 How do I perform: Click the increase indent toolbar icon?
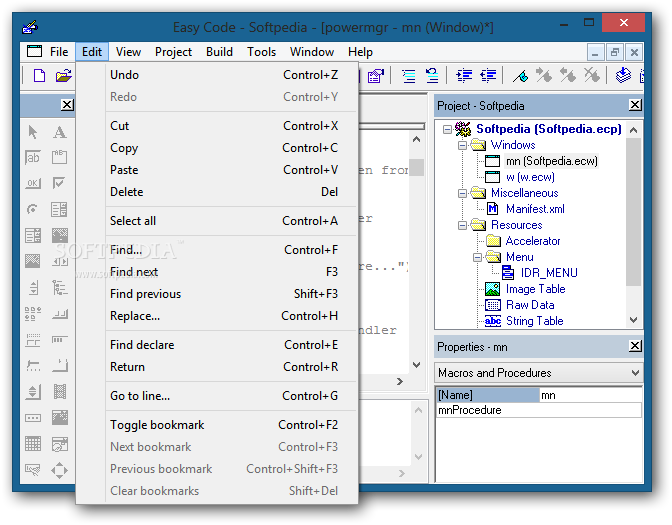(464, 76)
